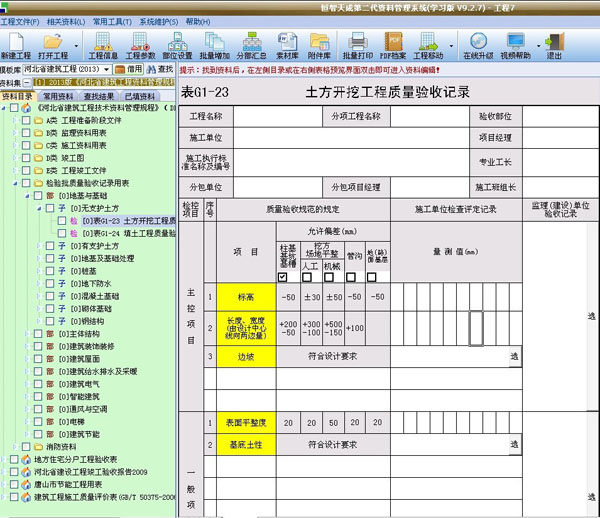Open the 模板库 河北省建筑工程 dropdown
600x518 pixels.
(x=107, y=69)
